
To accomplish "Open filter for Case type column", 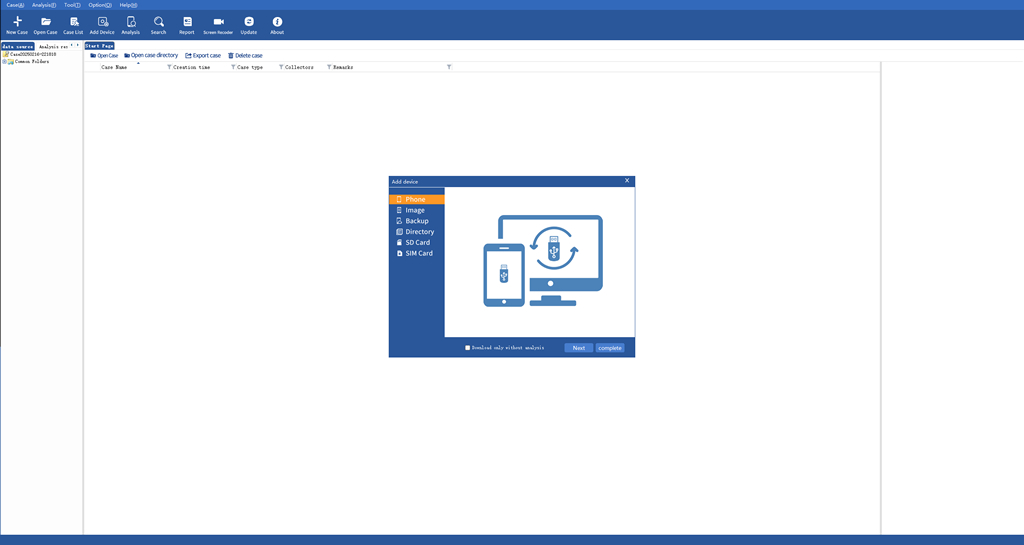I will [233, 67].
